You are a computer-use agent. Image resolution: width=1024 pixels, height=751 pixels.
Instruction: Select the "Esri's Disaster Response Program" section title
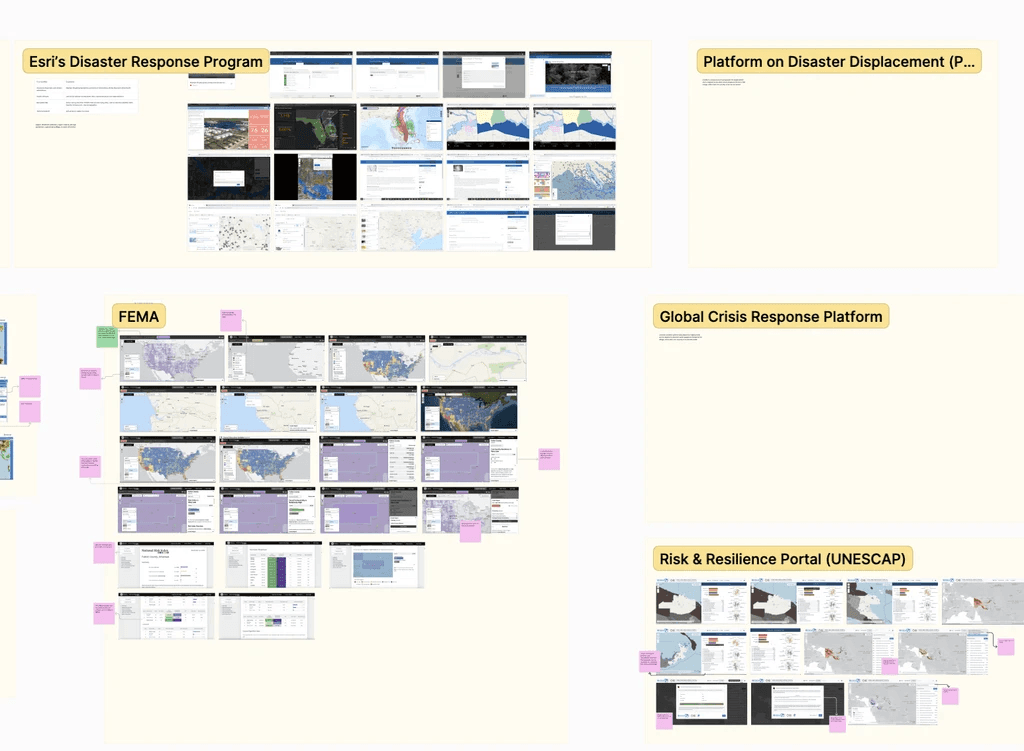point(146,61)
